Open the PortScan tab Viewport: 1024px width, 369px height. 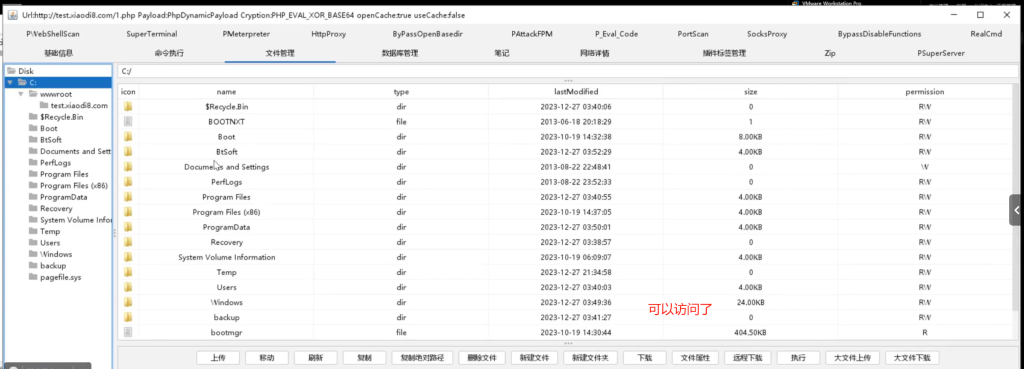tap(693, 34)
